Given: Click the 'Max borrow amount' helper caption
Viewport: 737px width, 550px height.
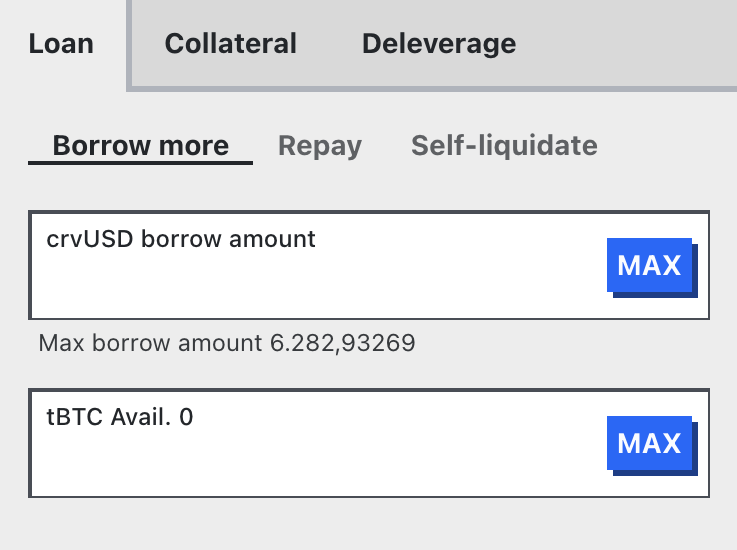Looking at the screenshot, I should click(x=150, y=344).
